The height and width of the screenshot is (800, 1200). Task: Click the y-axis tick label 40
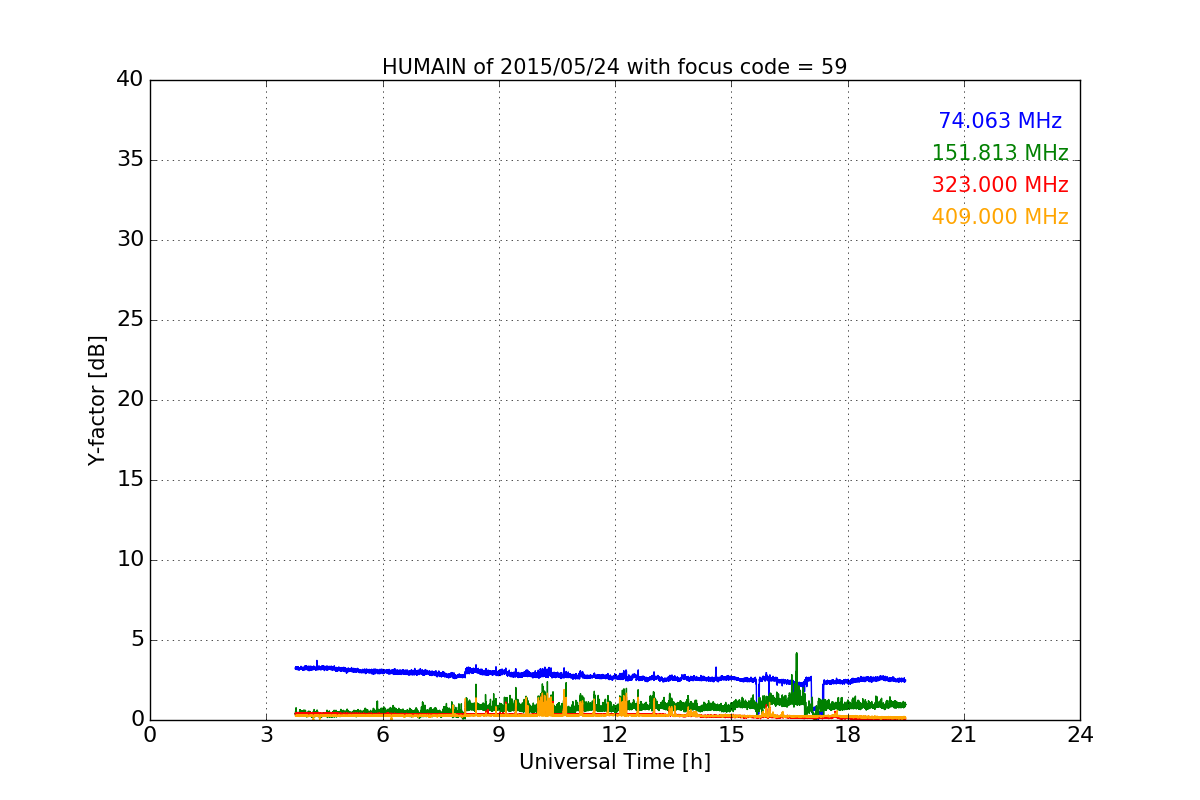[x=130, y=80]
